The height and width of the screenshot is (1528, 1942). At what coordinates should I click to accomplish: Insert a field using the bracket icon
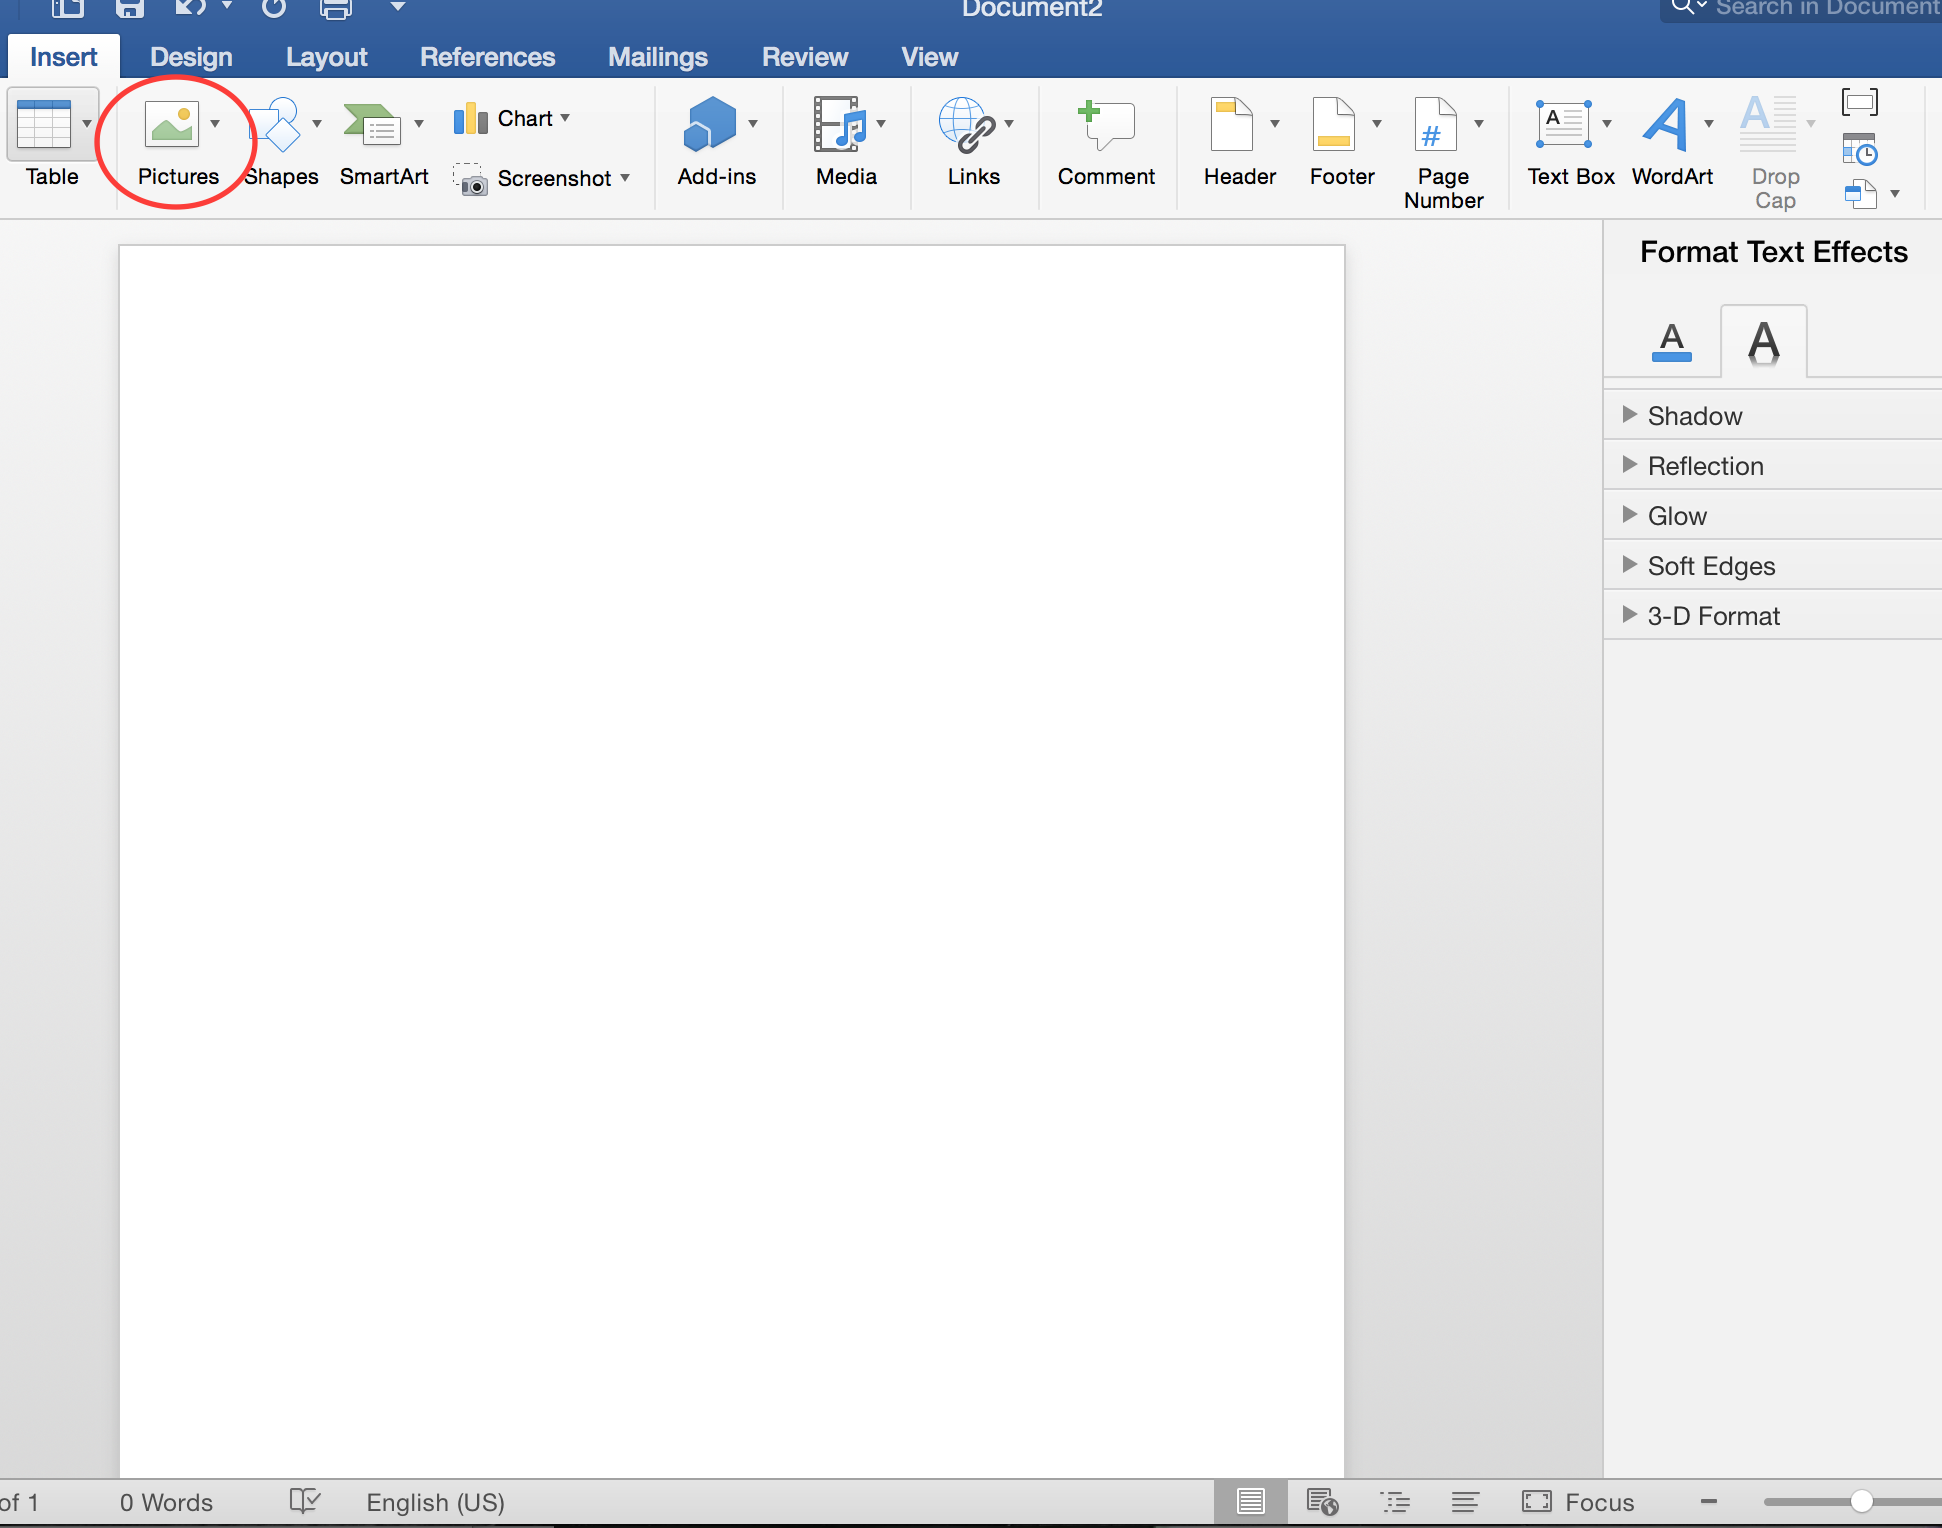(1860, 102)
